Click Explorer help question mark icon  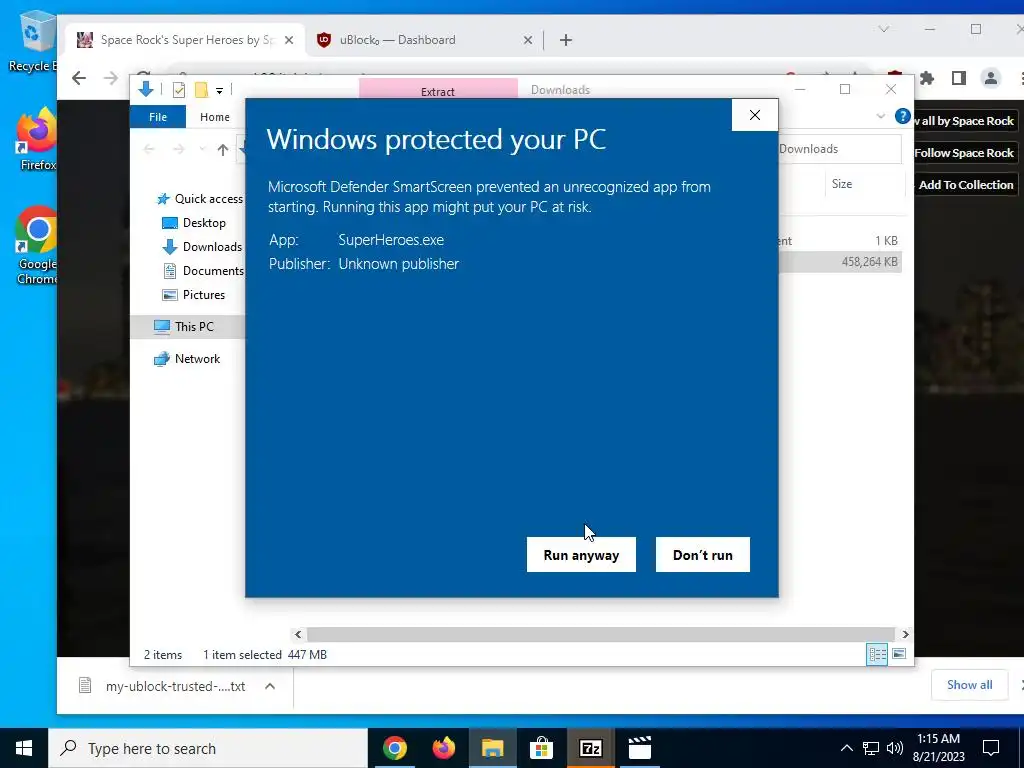coord(903,116)
